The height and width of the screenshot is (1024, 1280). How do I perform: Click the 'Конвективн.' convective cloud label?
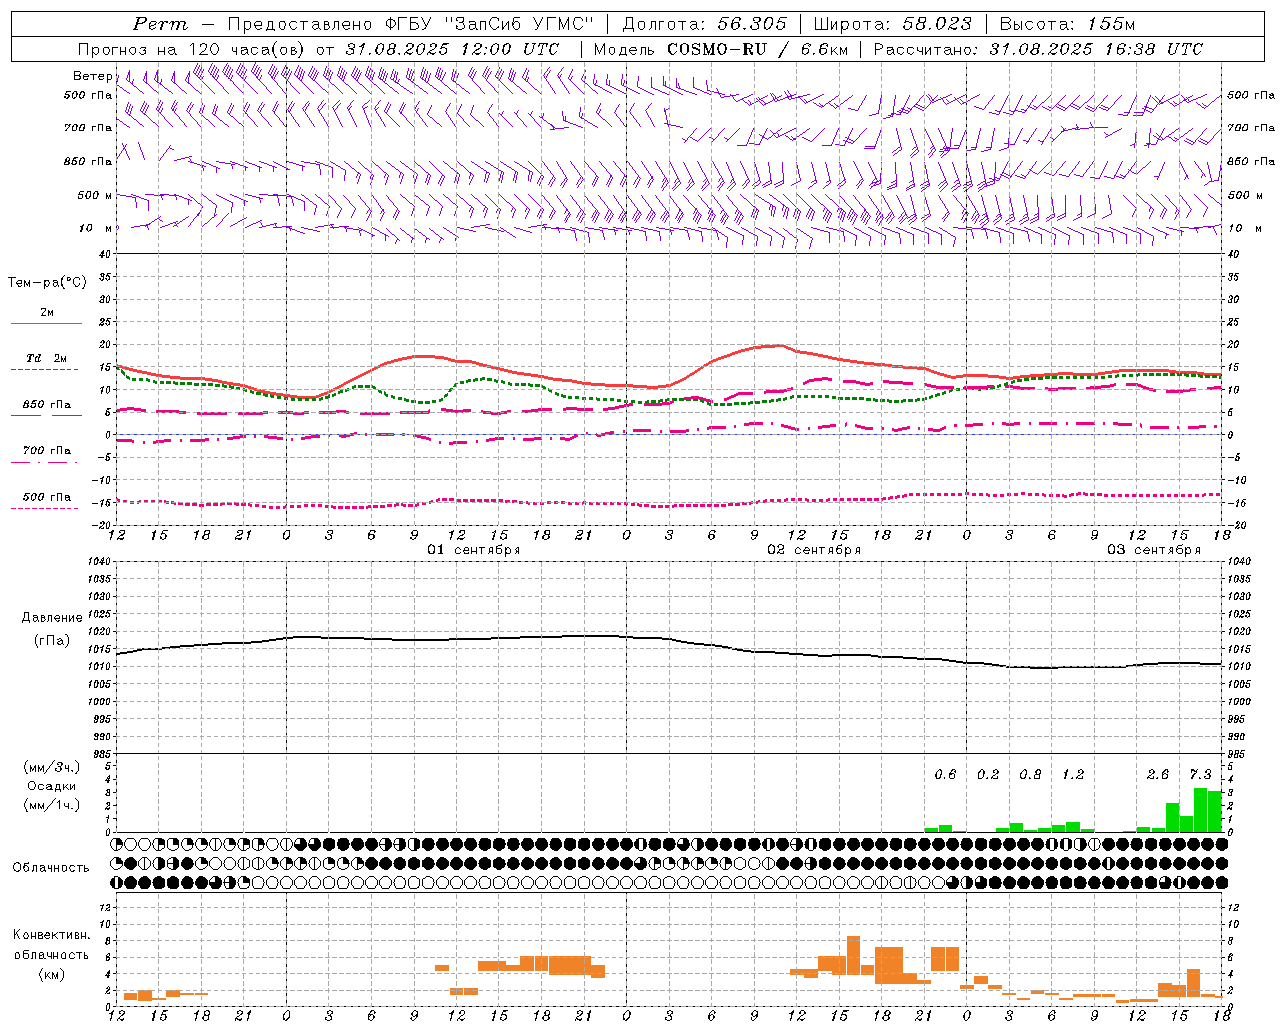pyautogui.click(x=52, y=935)
